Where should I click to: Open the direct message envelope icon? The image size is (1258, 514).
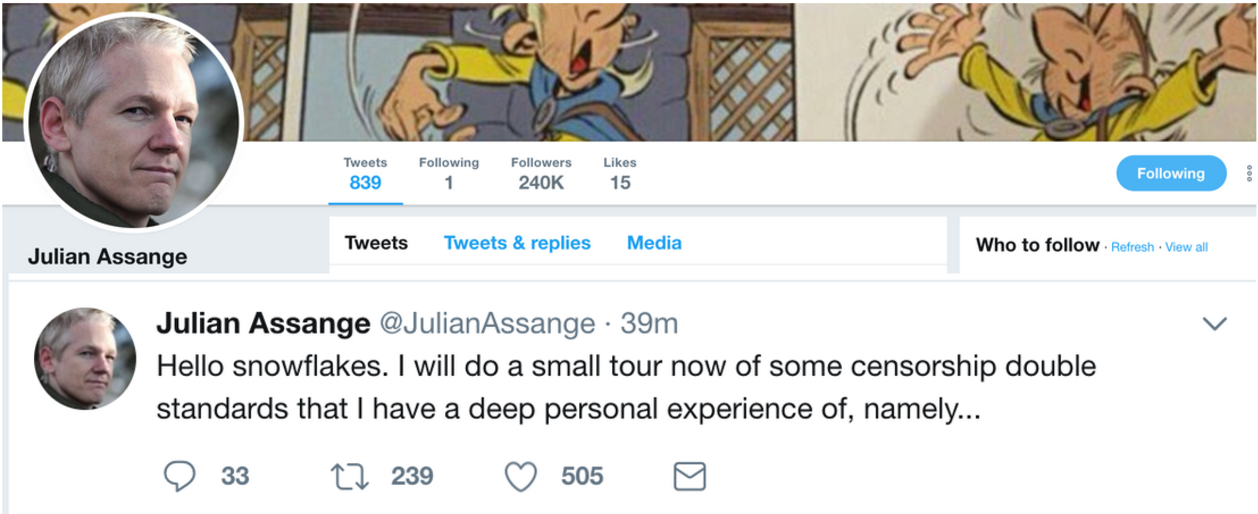tap(689, 476)
